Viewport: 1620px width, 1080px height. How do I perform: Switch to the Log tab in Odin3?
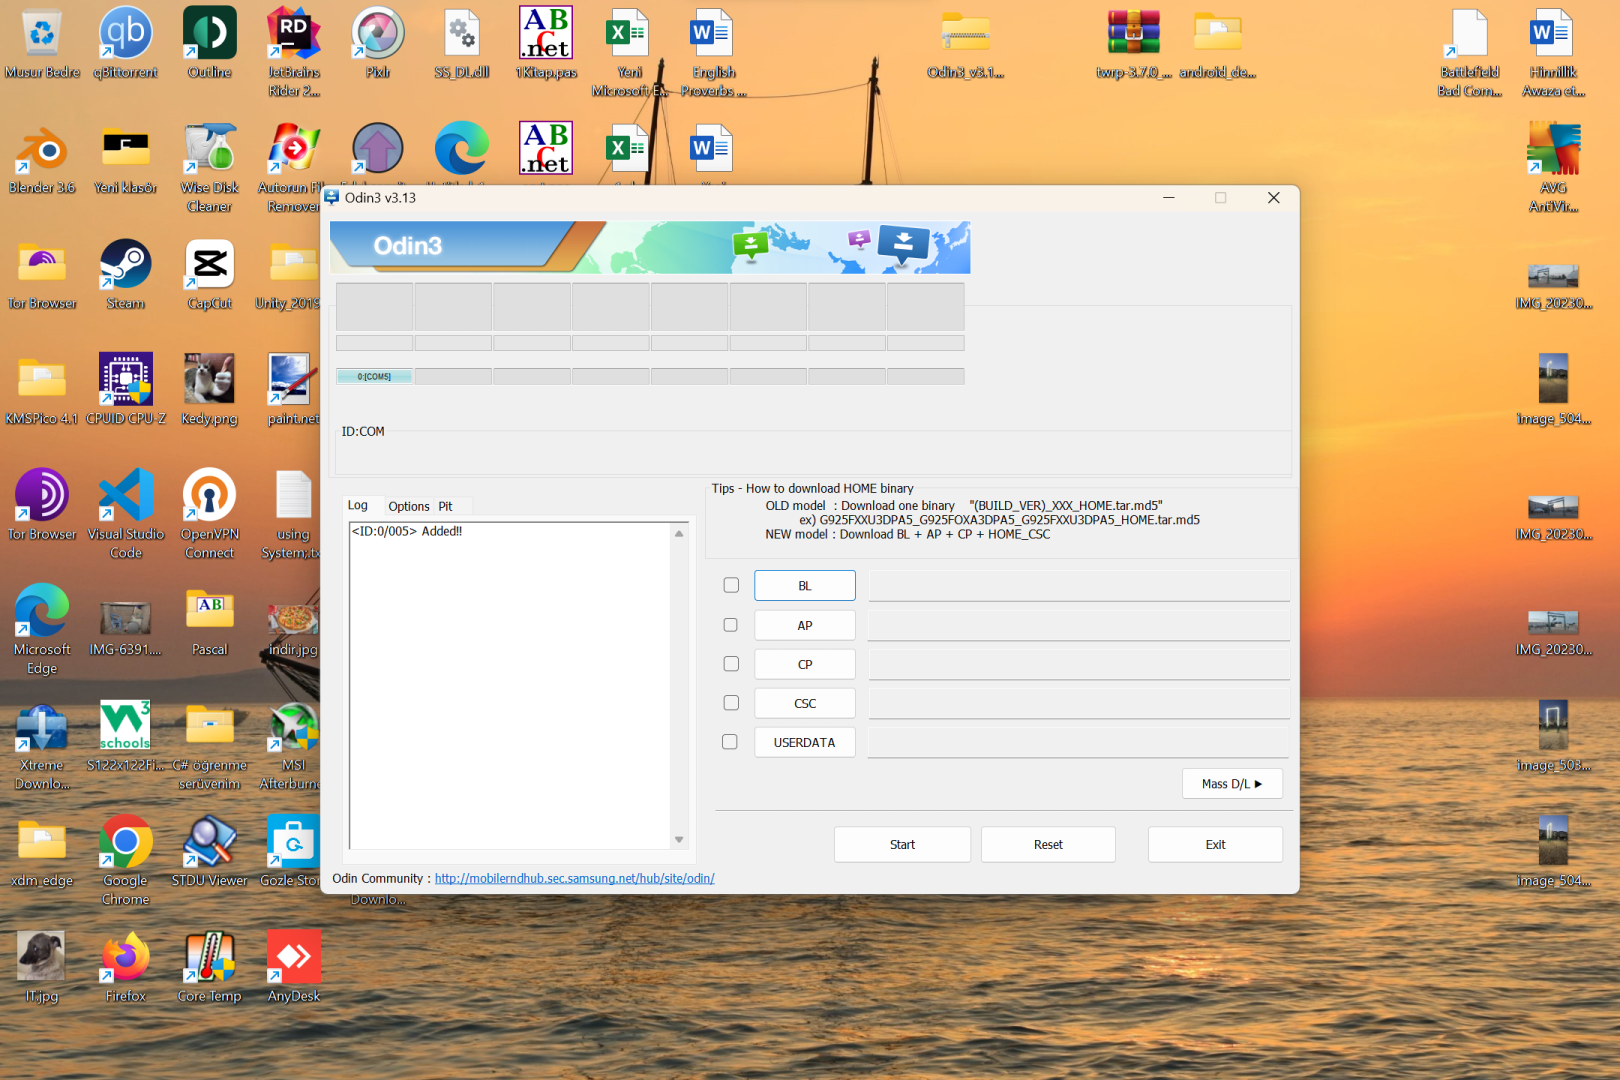(358, 506)
